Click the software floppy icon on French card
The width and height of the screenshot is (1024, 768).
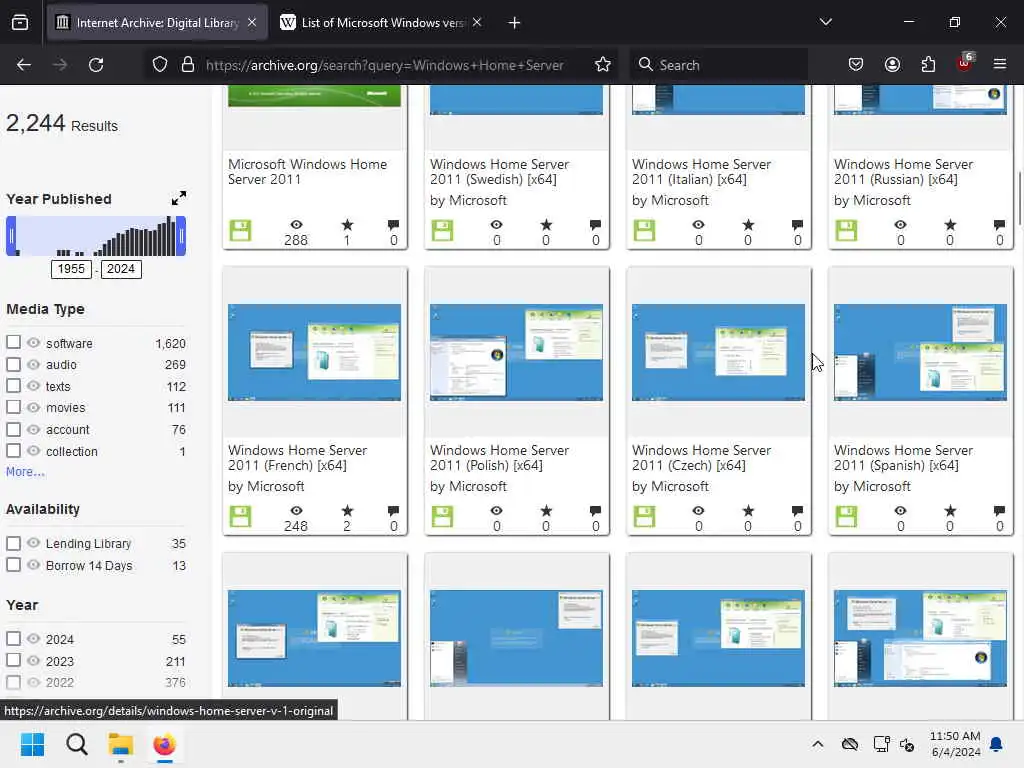coord(240,517)
